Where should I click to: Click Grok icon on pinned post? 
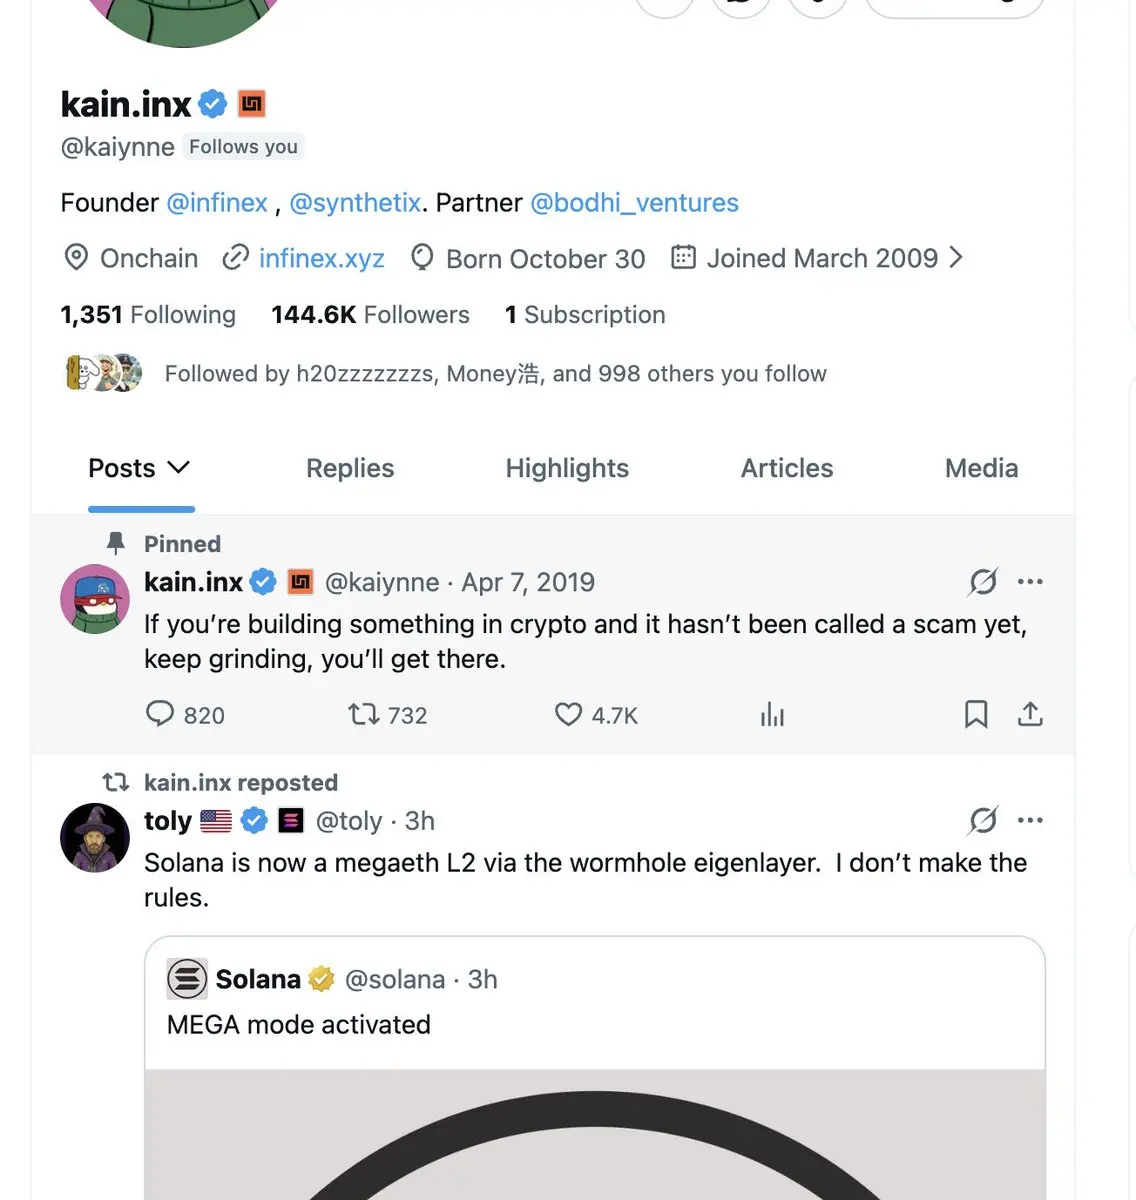coord(983,582)
